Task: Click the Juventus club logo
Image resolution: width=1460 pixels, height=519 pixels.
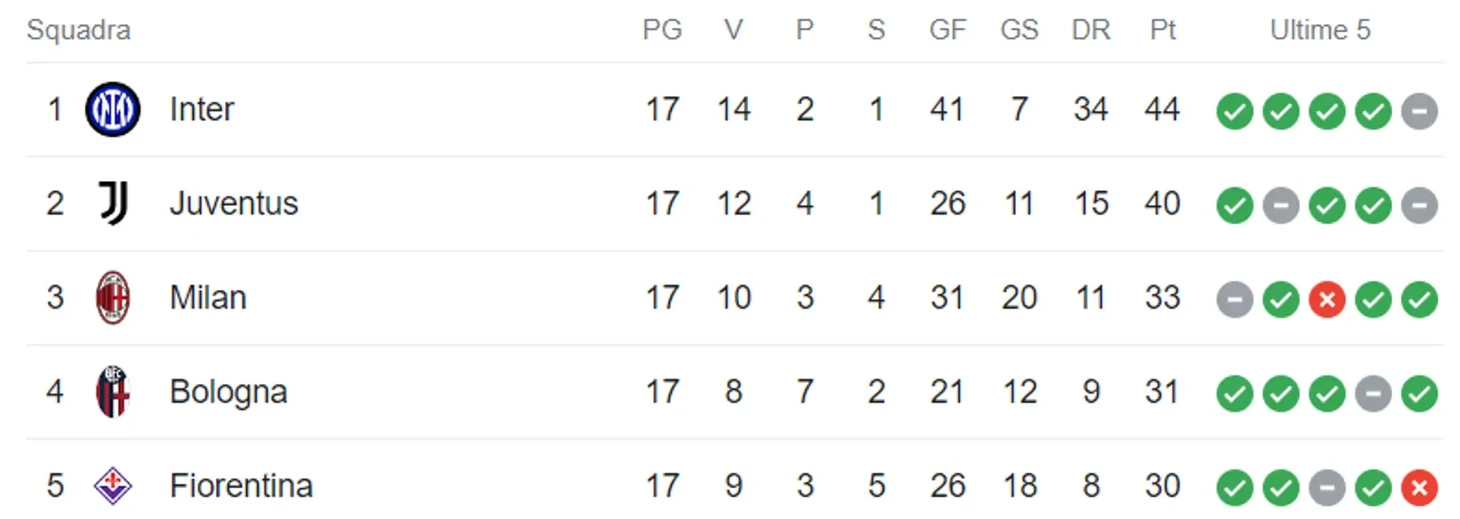Action: (113, 203)
